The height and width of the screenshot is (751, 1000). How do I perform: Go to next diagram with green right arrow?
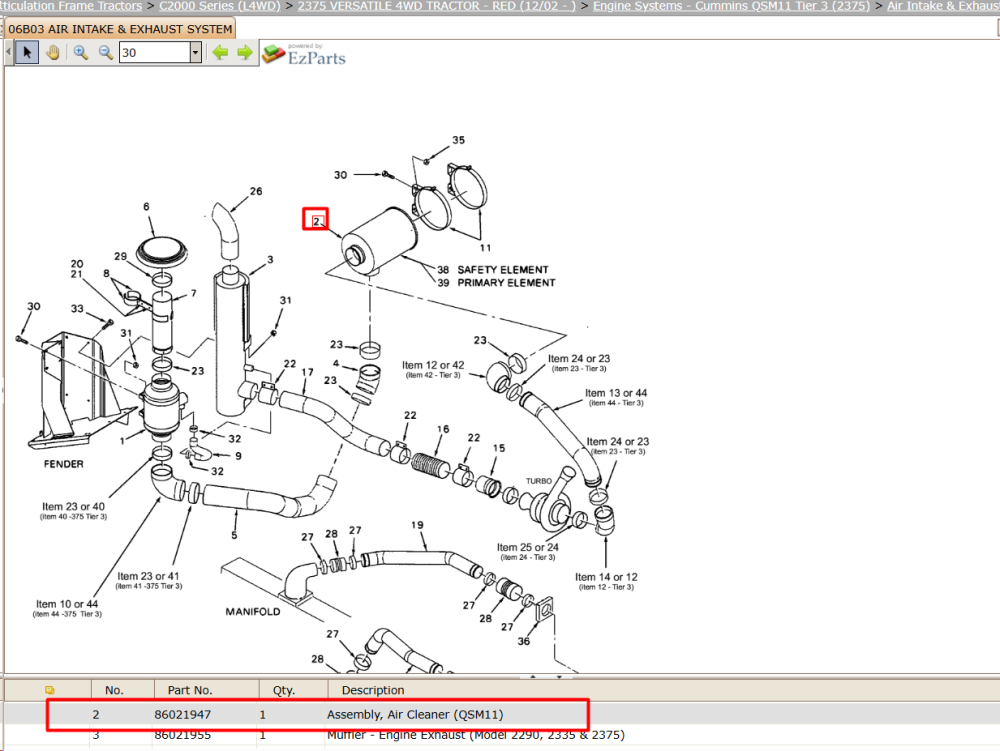click(244, 52)
